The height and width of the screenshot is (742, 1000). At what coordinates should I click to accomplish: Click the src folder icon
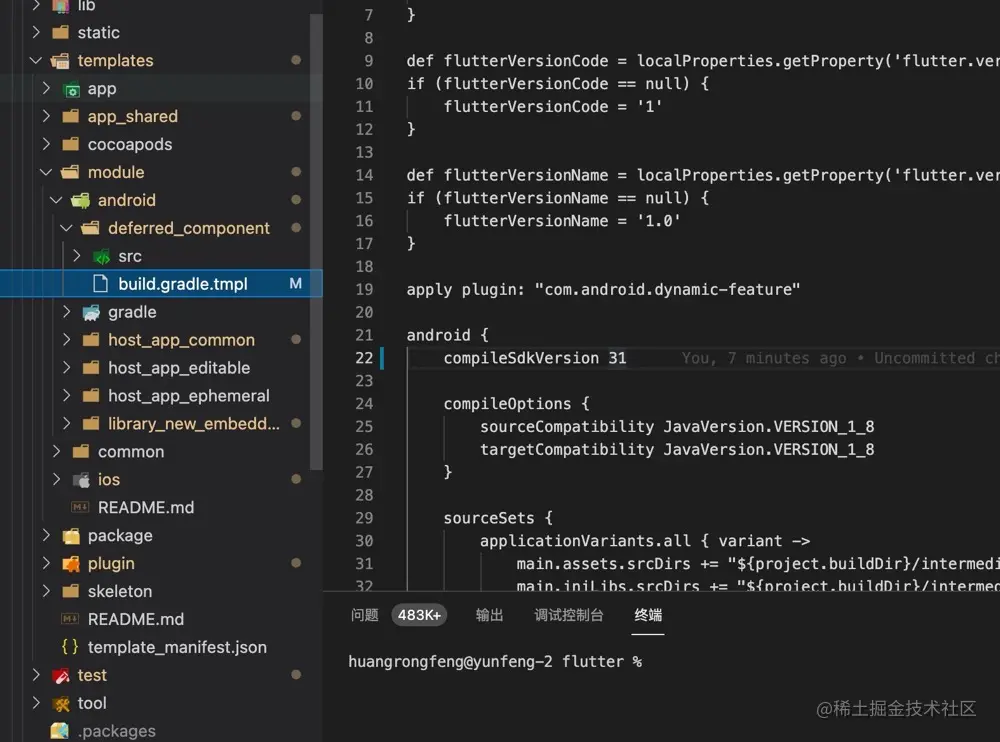[101, 256]
